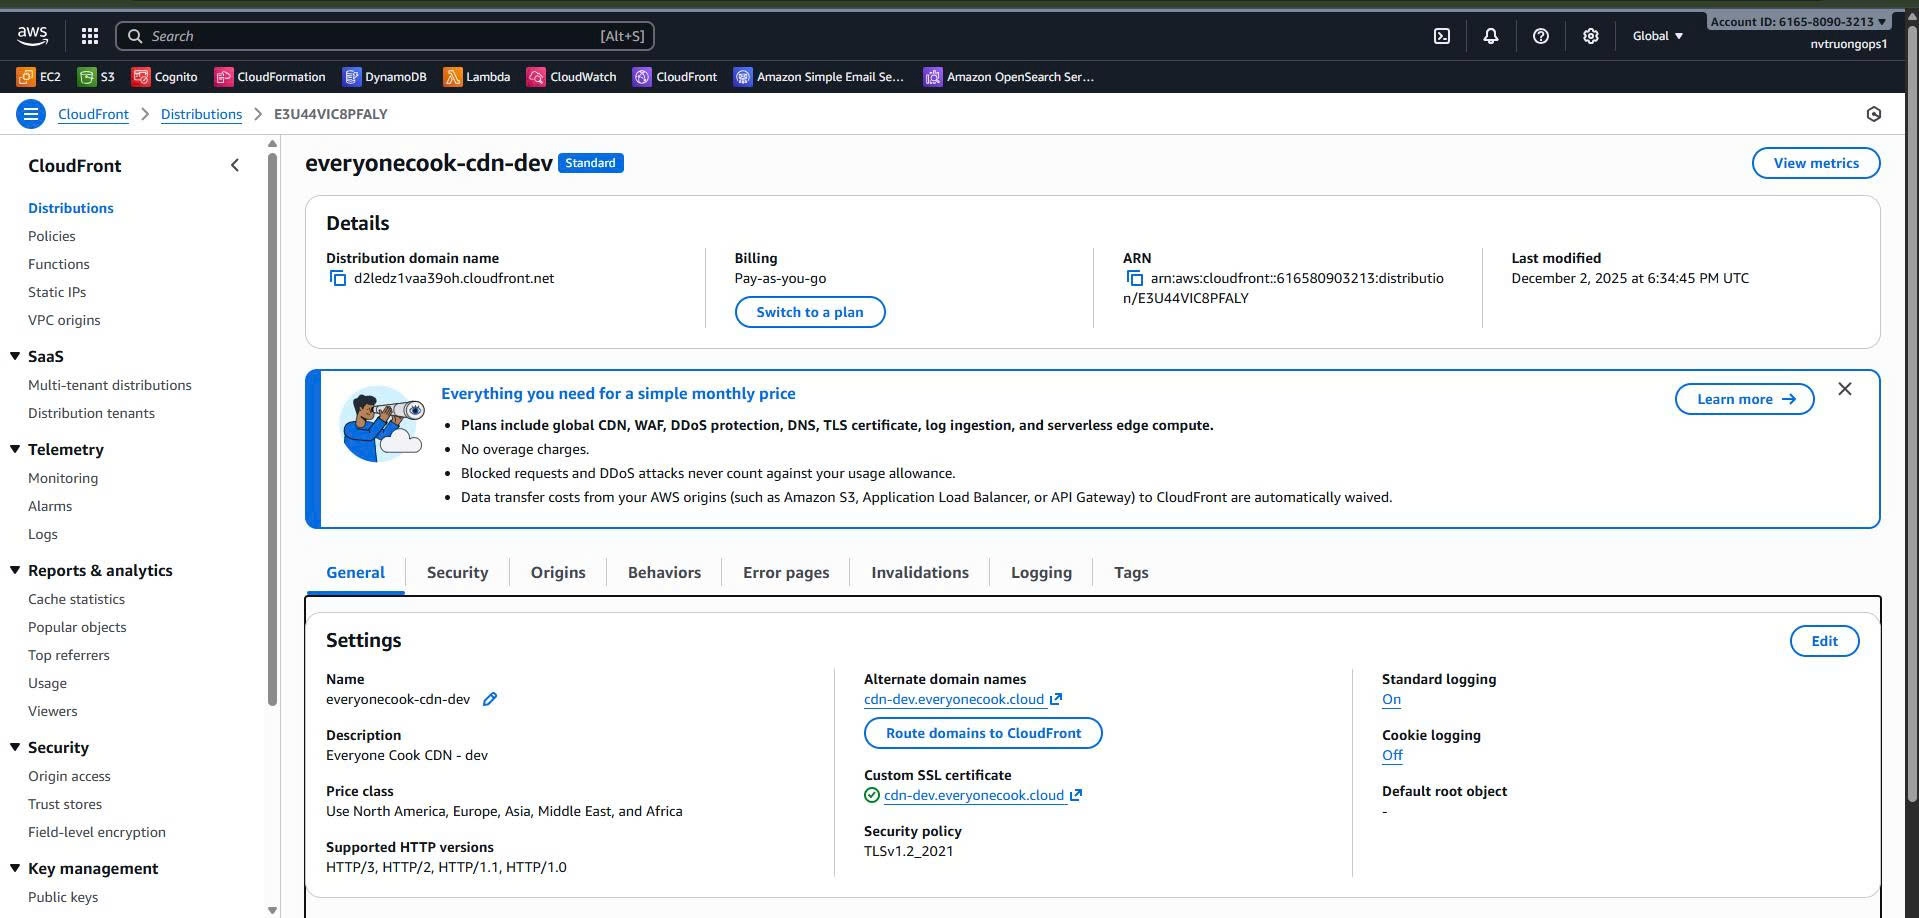Switch to the Security tab
1919x918 pixels.
[457, 573]
